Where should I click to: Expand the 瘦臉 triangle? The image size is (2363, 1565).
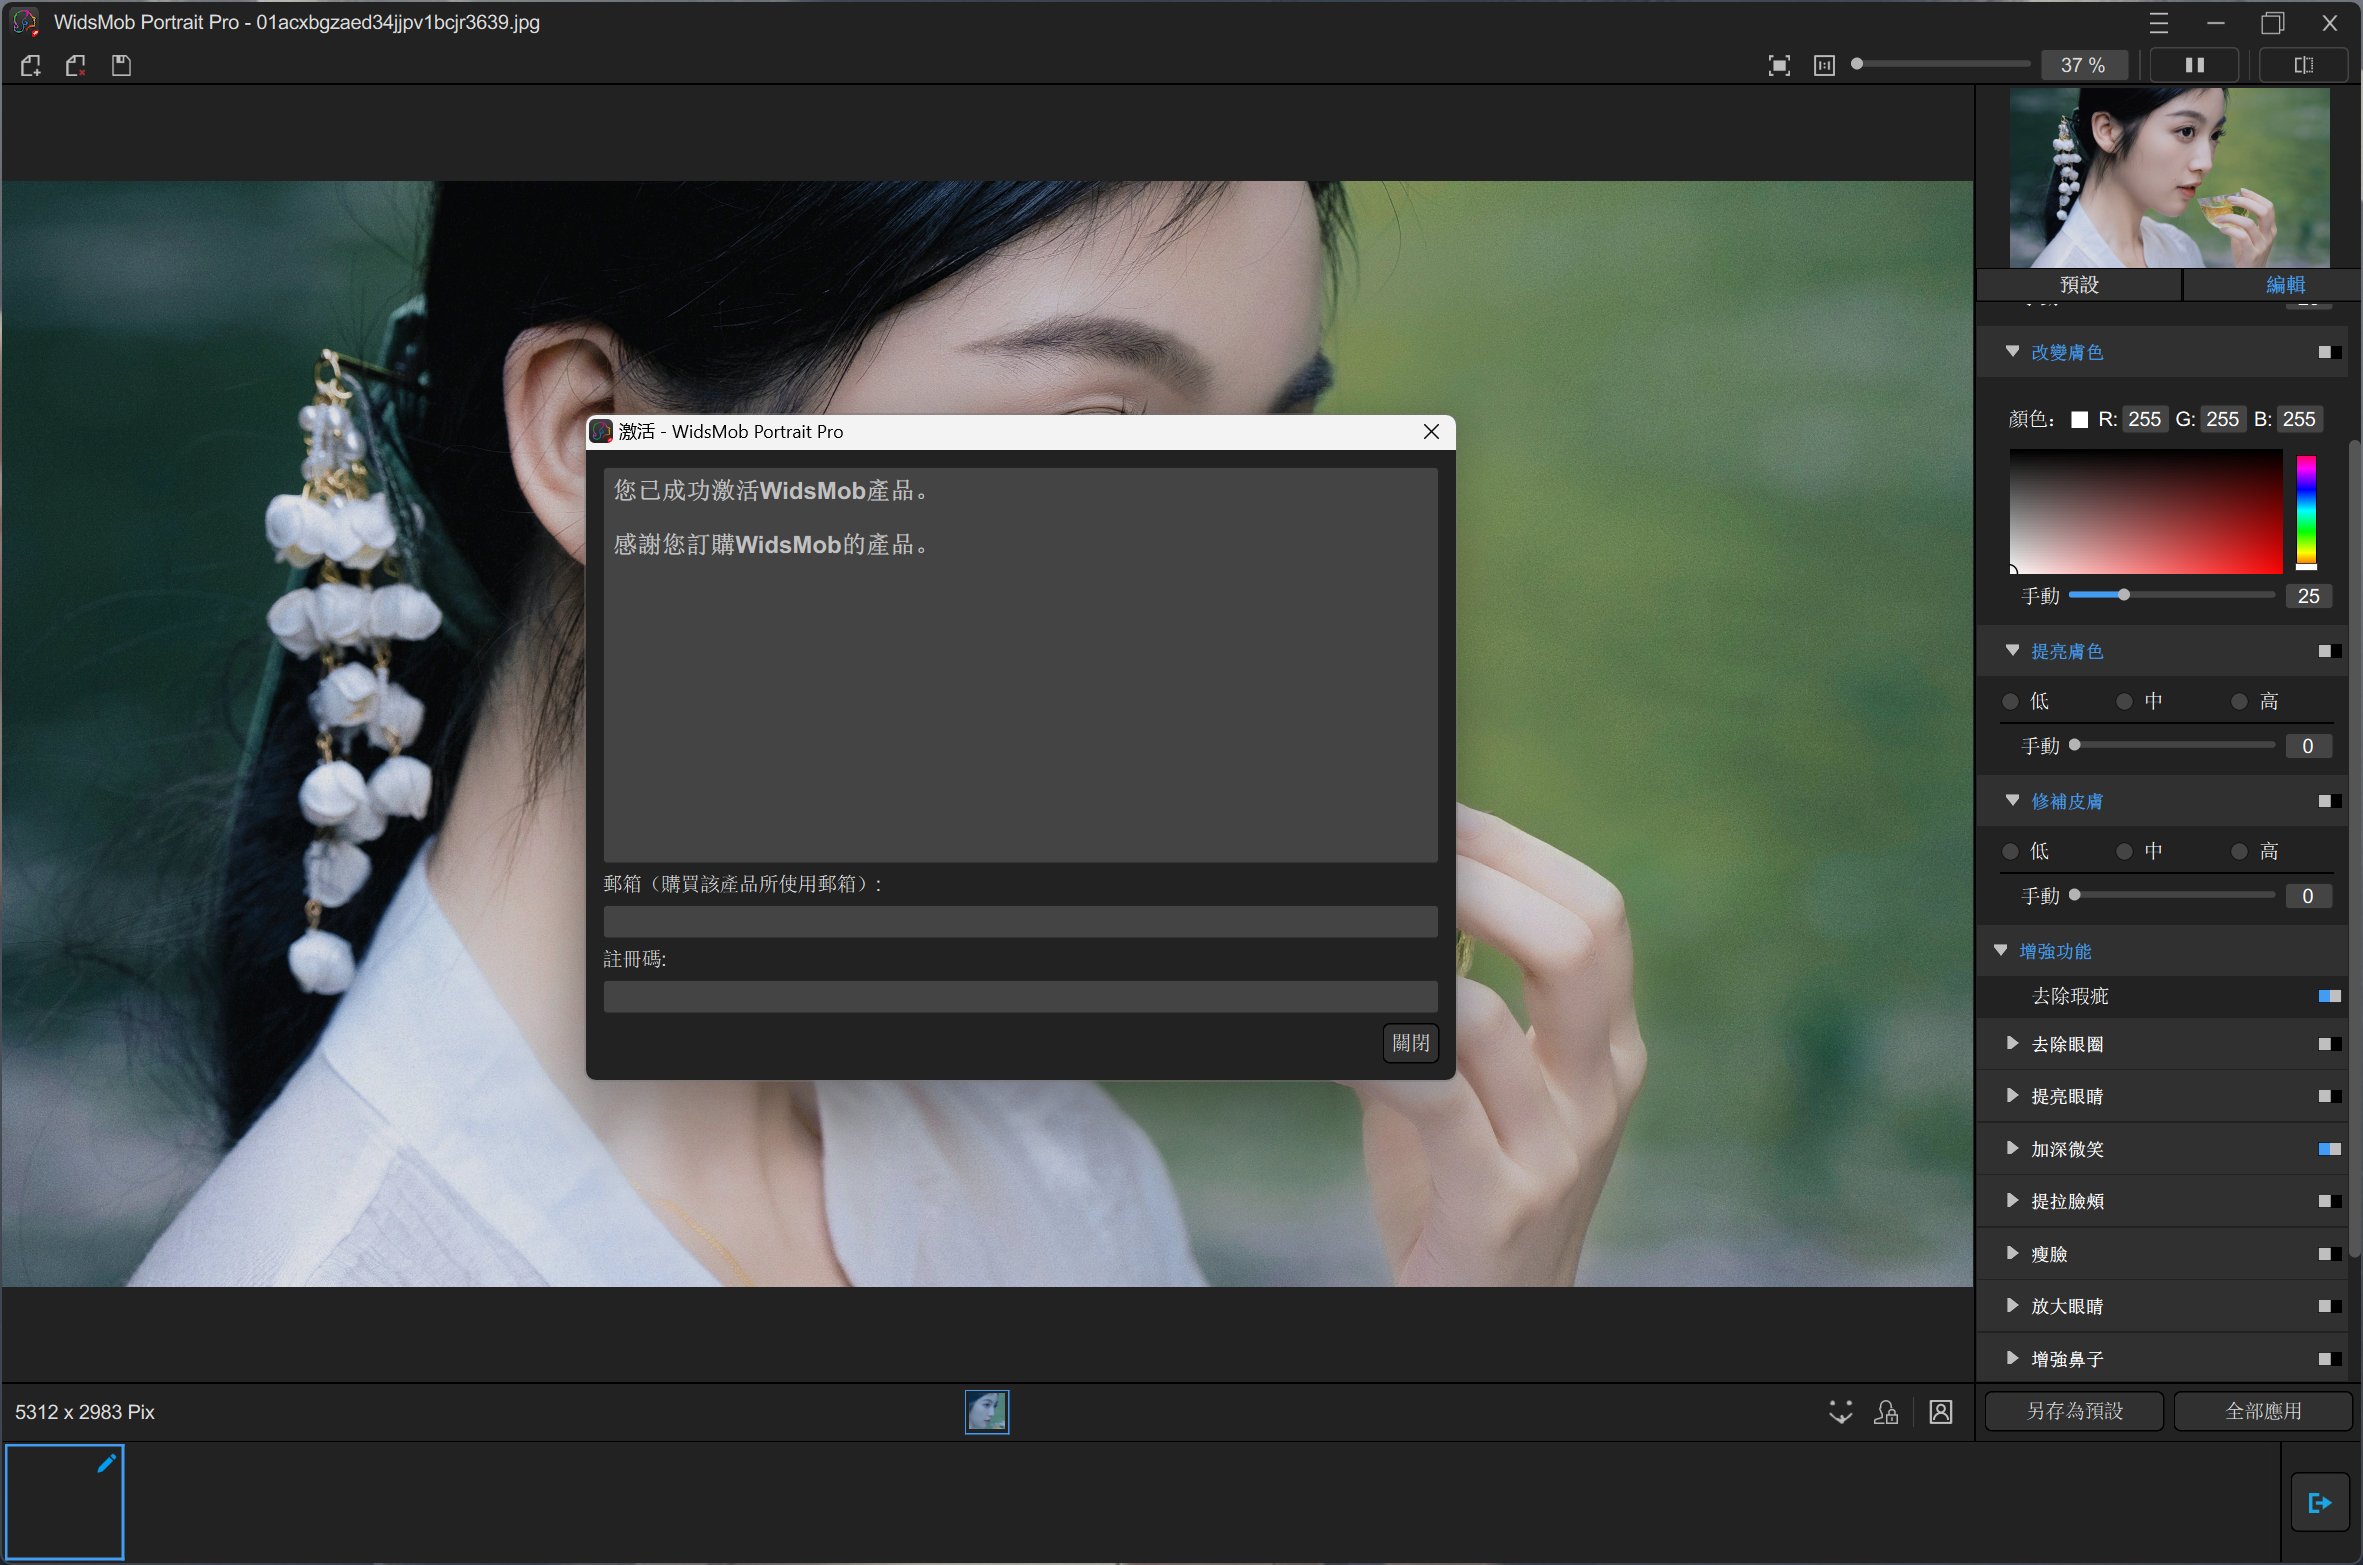point(2012,1253)
